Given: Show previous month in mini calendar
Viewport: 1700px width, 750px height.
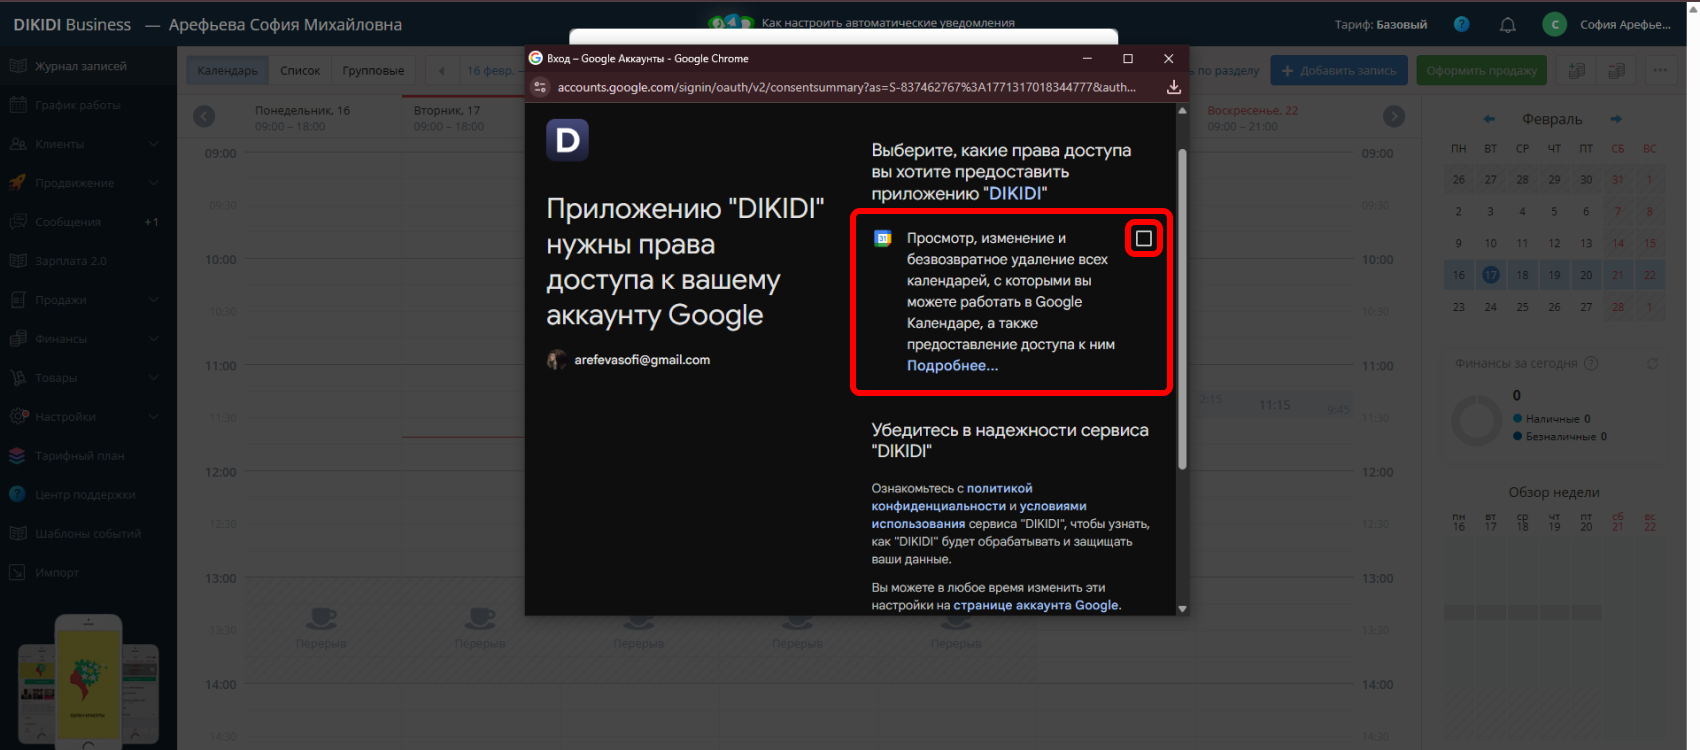Looking at the screenshot, I should [x=1489, y=119].
